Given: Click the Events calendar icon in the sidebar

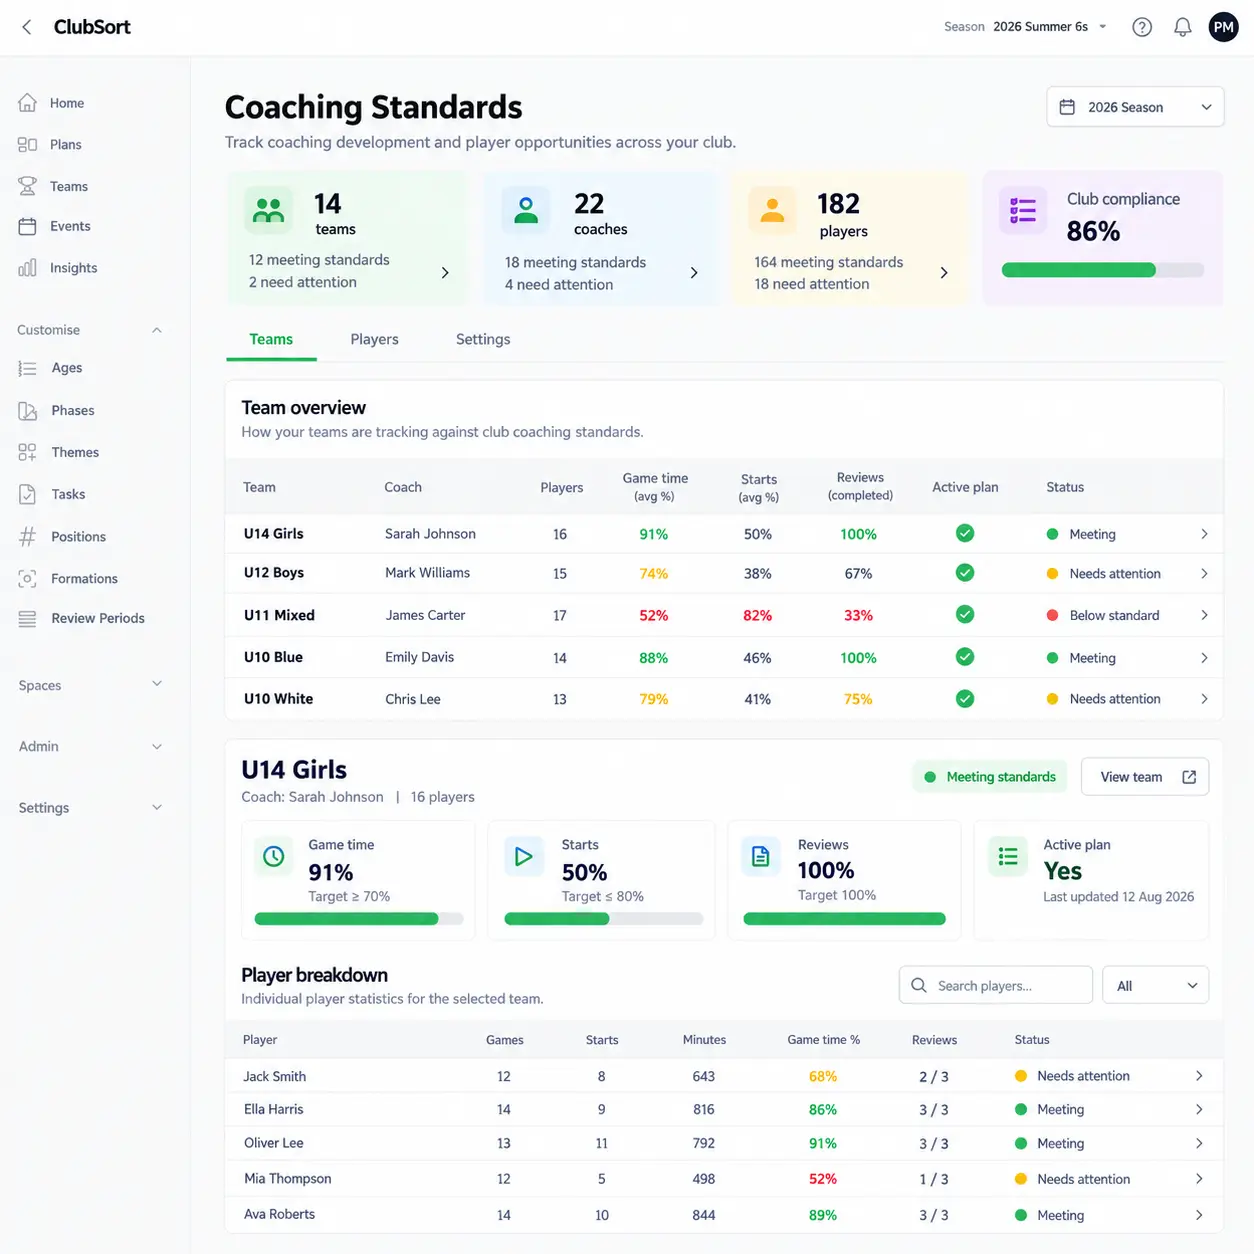Looking at the screenshot, I should [28, 226].
